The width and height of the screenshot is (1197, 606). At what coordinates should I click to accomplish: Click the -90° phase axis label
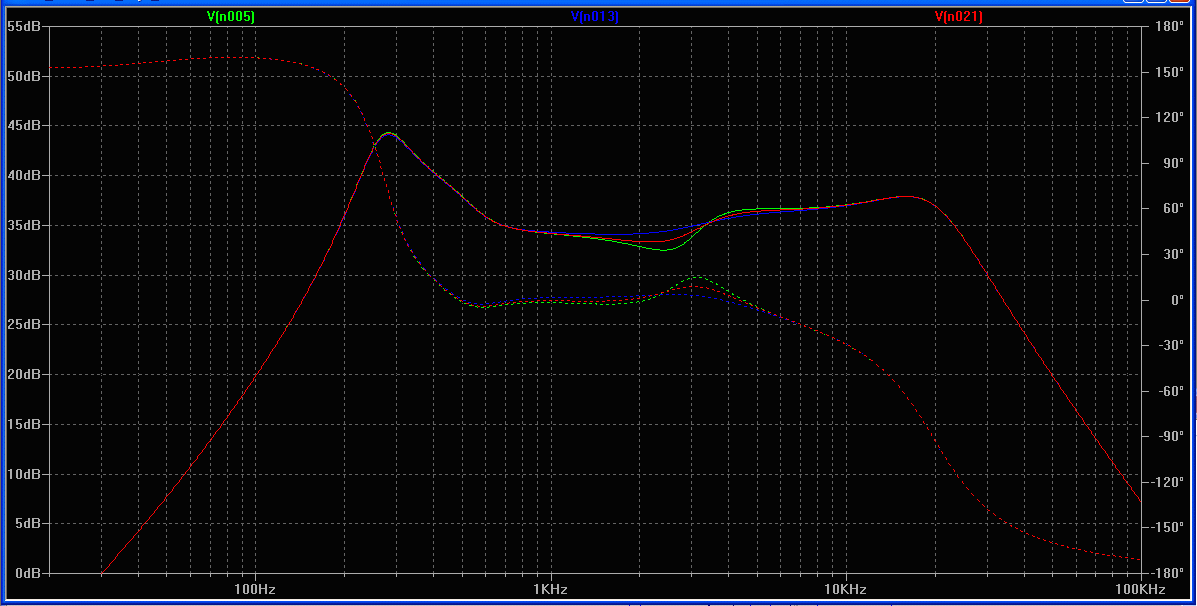[1170, 437]
